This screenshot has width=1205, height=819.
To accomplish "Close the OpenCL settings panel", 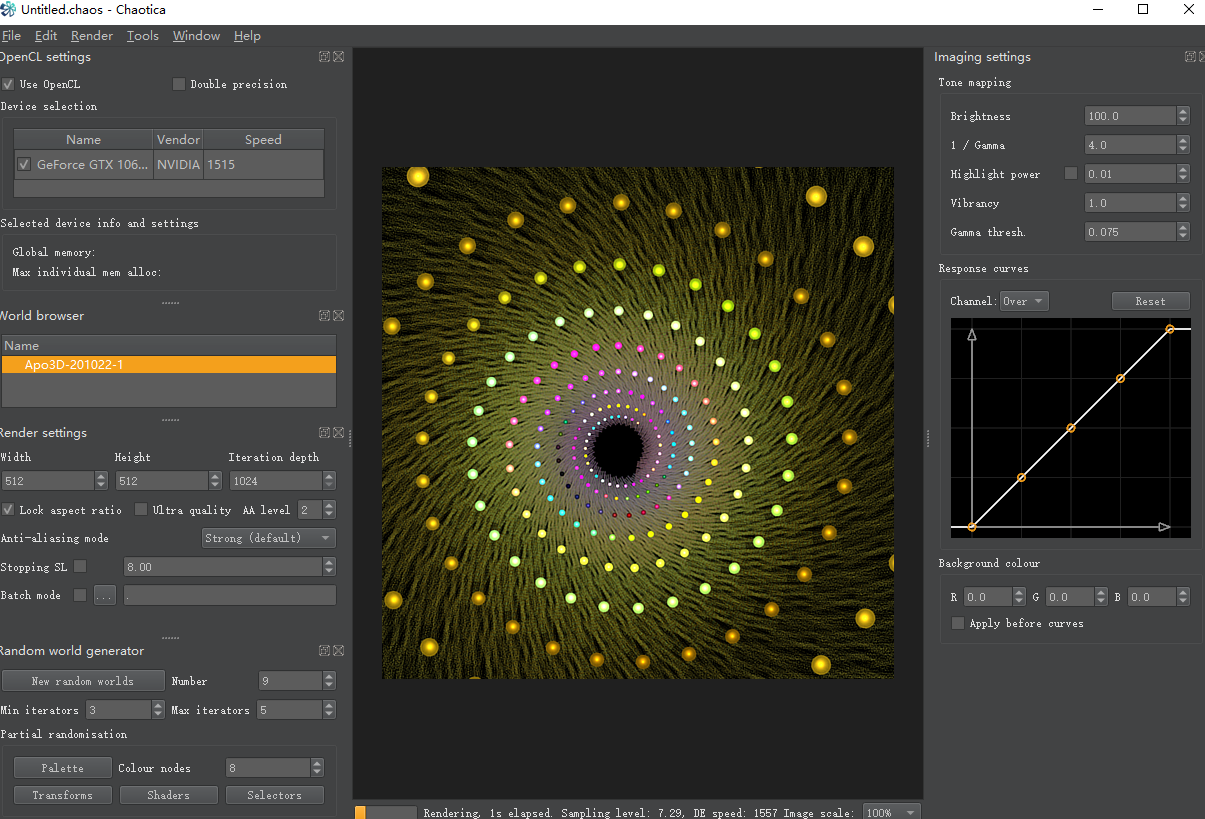I will tap(339, 58).
